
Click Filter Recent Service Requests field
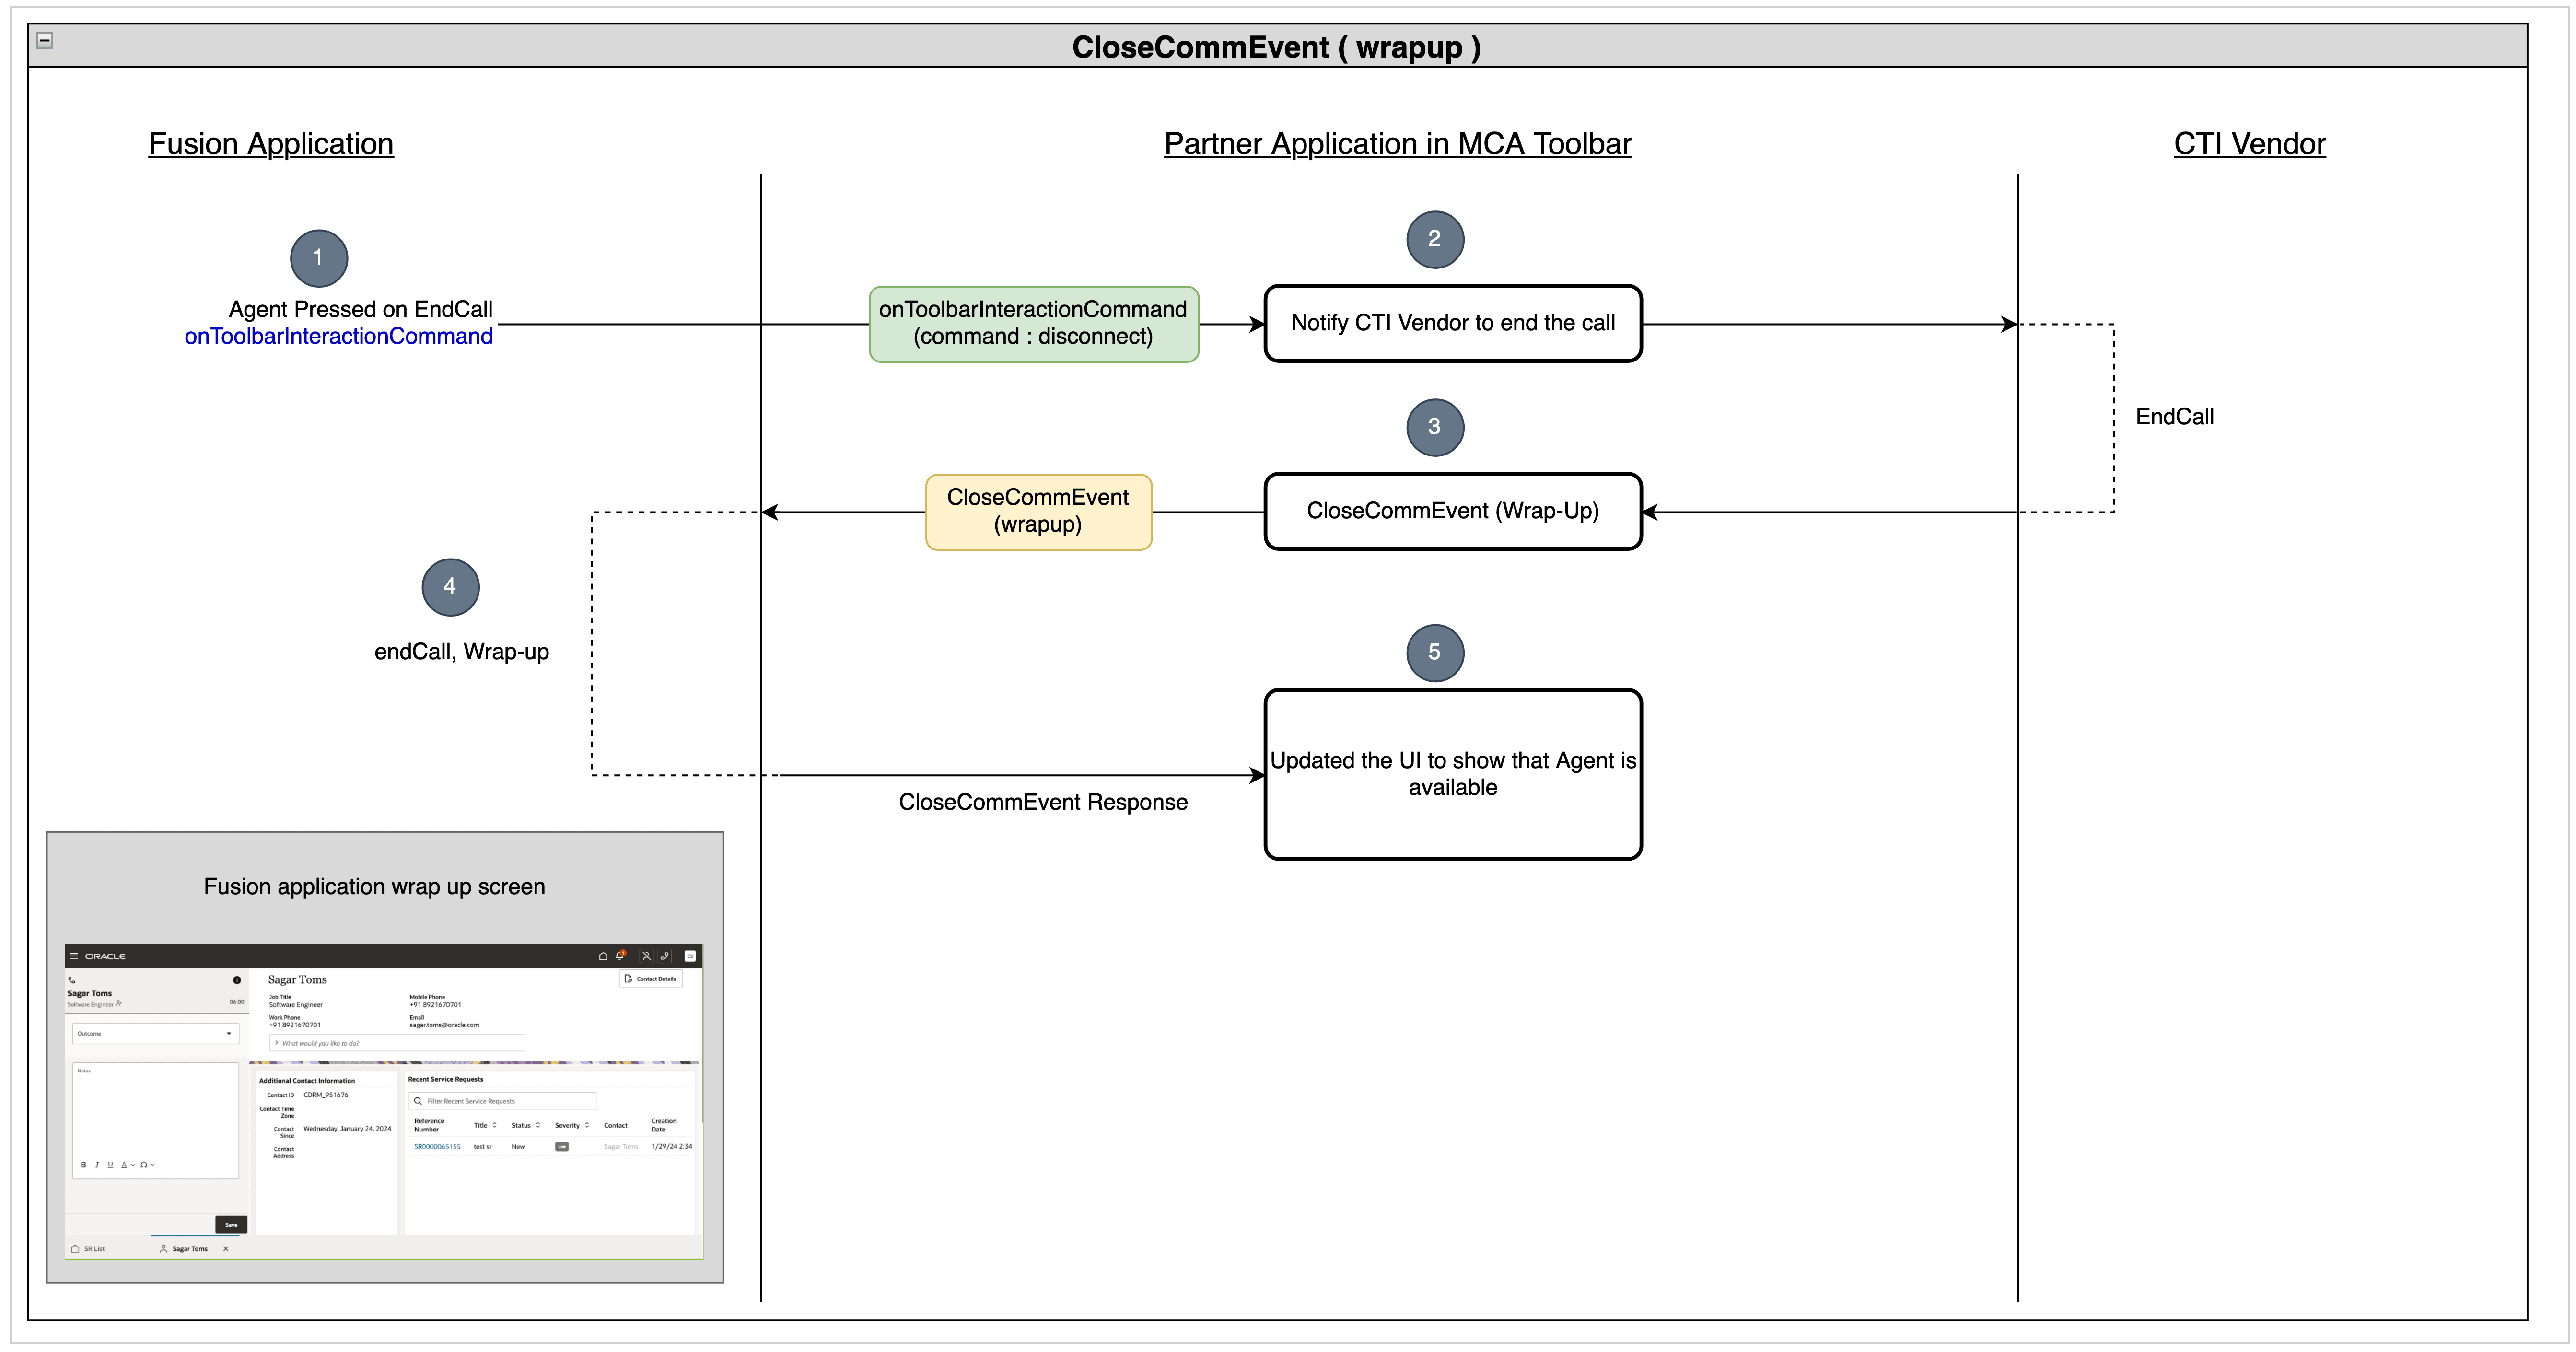(503, 1101)
